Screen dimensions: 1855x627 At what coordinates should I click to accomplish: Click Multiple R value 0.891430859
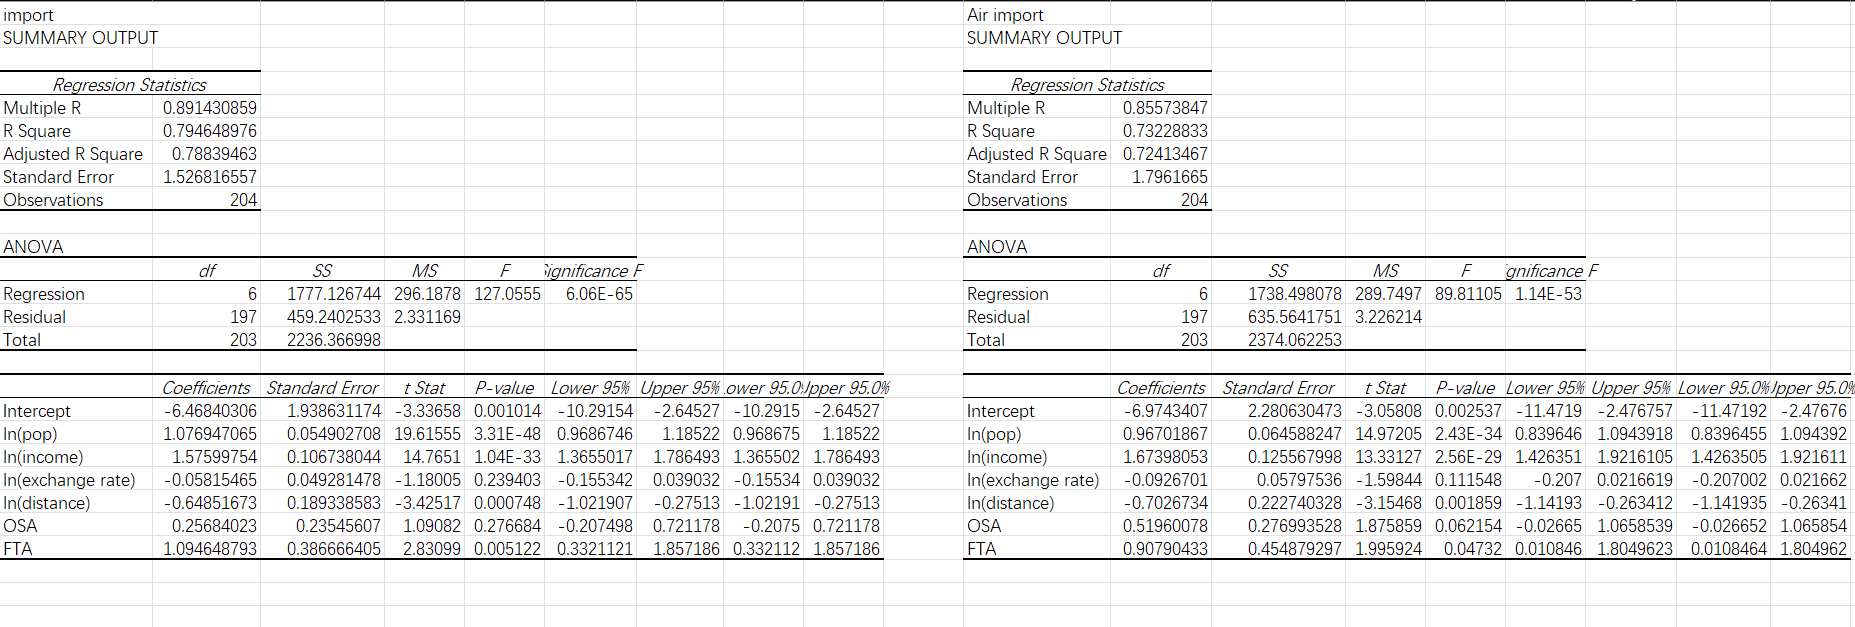210,108
